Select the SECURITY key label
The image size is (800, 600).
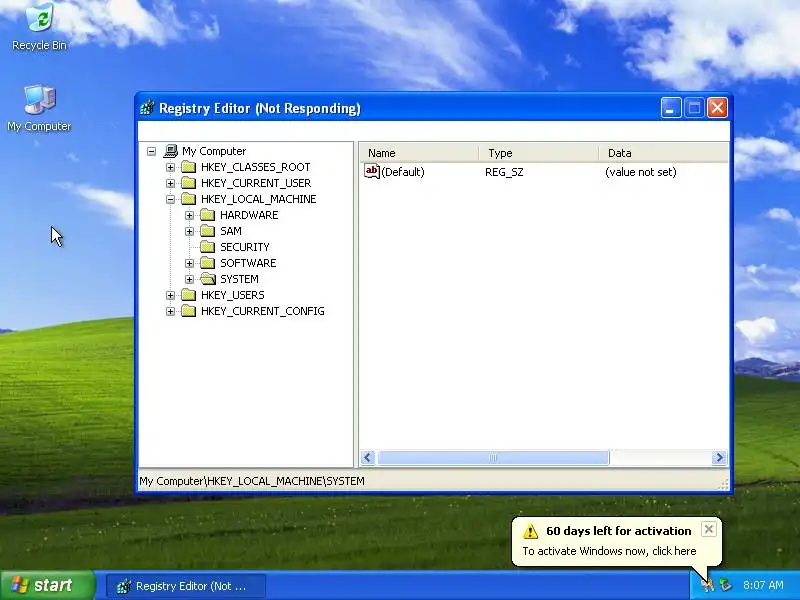pos(245,247)
